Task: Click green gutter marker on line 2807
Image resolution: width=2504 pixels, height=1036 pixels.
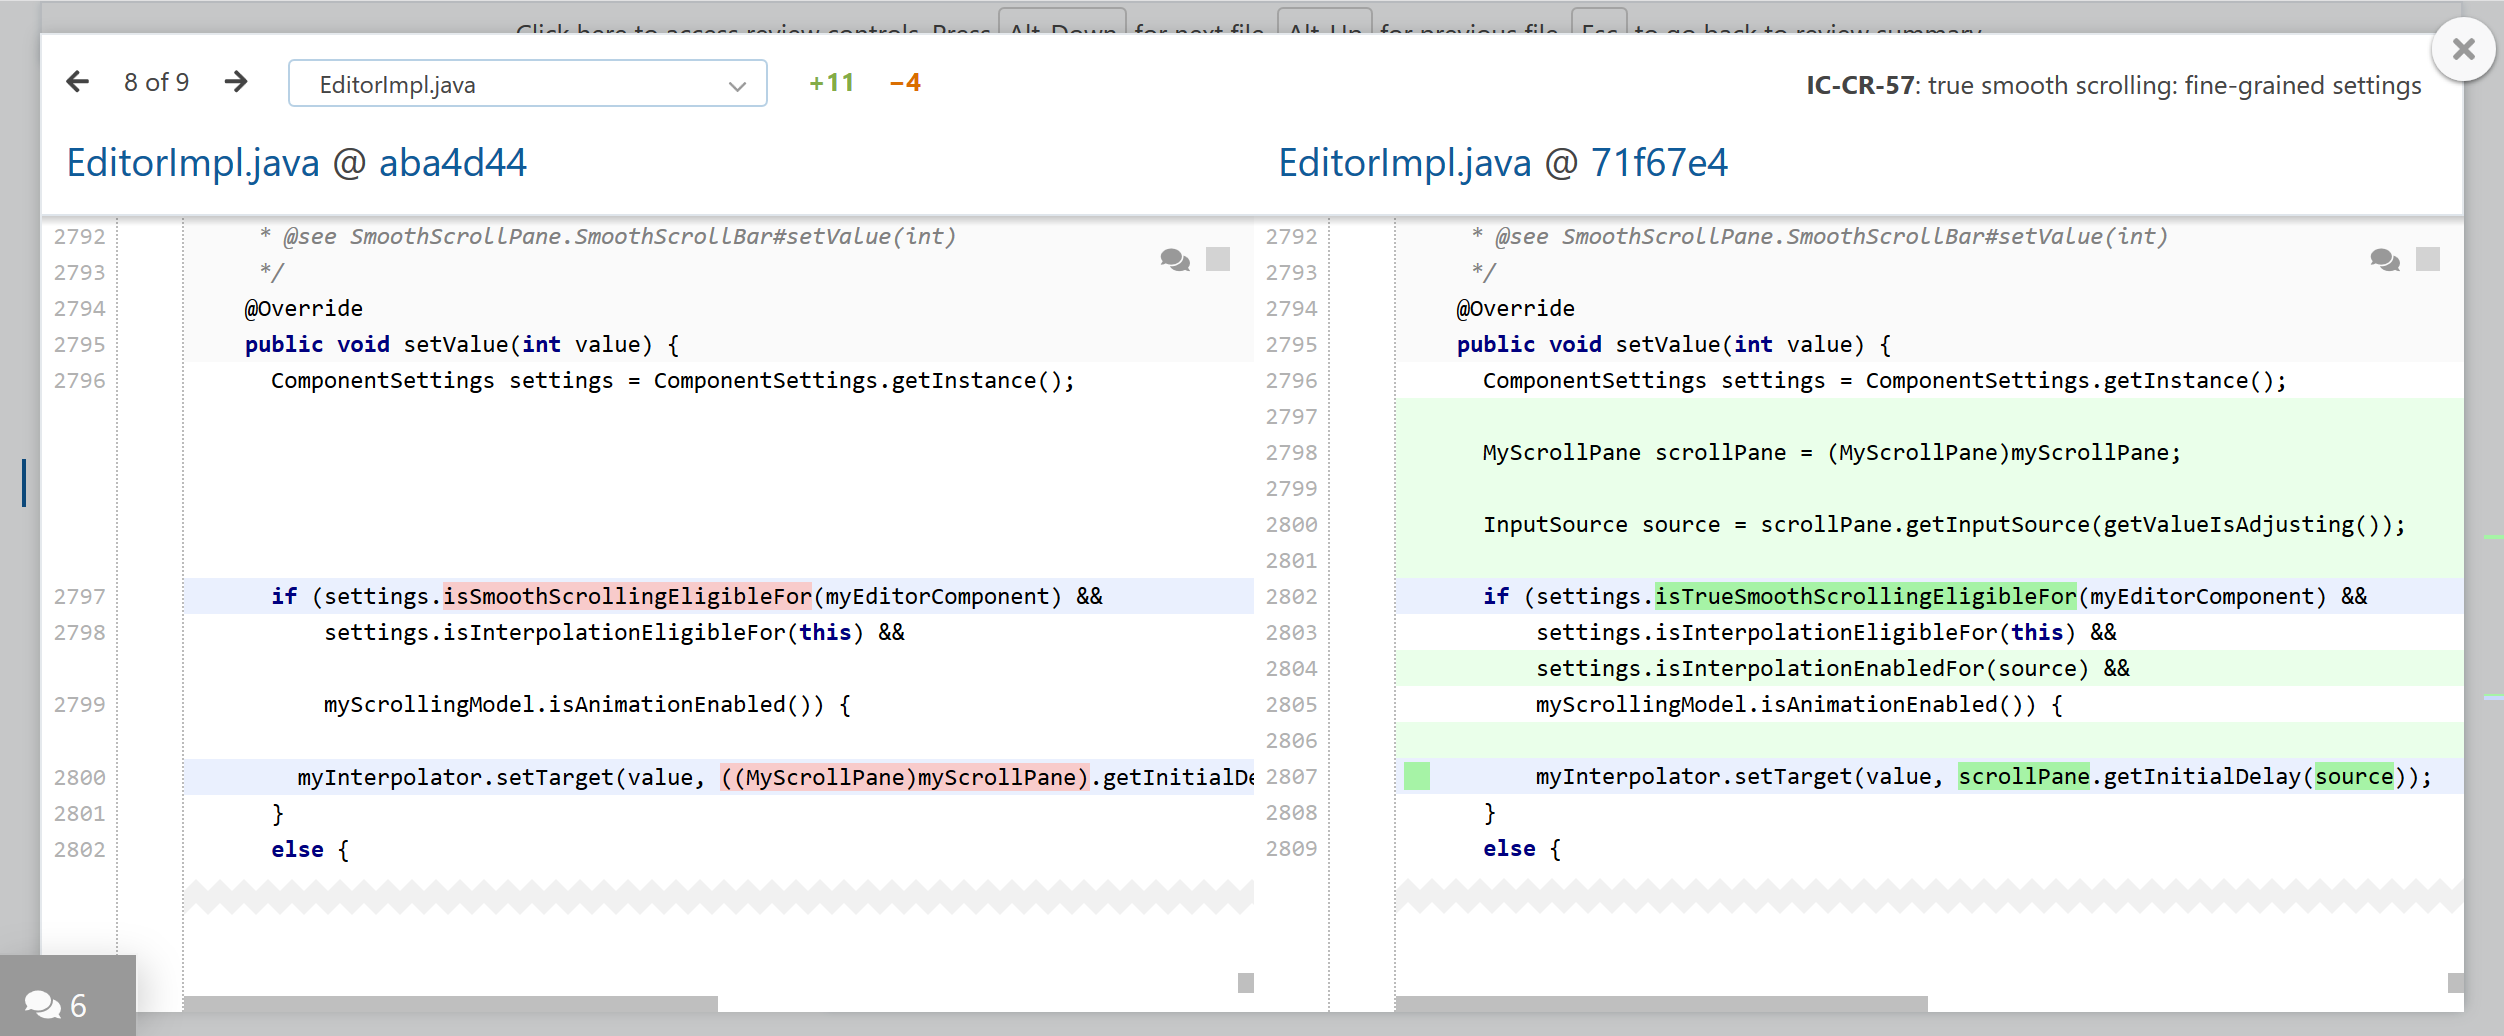Action: click(x=1416, y=776)
